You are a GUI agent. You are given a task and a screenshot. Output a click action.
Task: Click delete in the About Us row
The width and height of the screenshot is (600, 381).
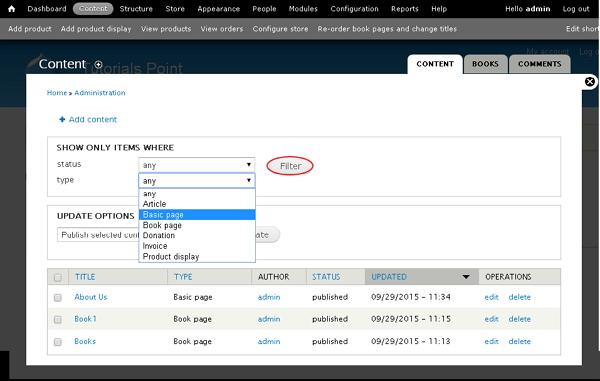(x=519, y=297)
